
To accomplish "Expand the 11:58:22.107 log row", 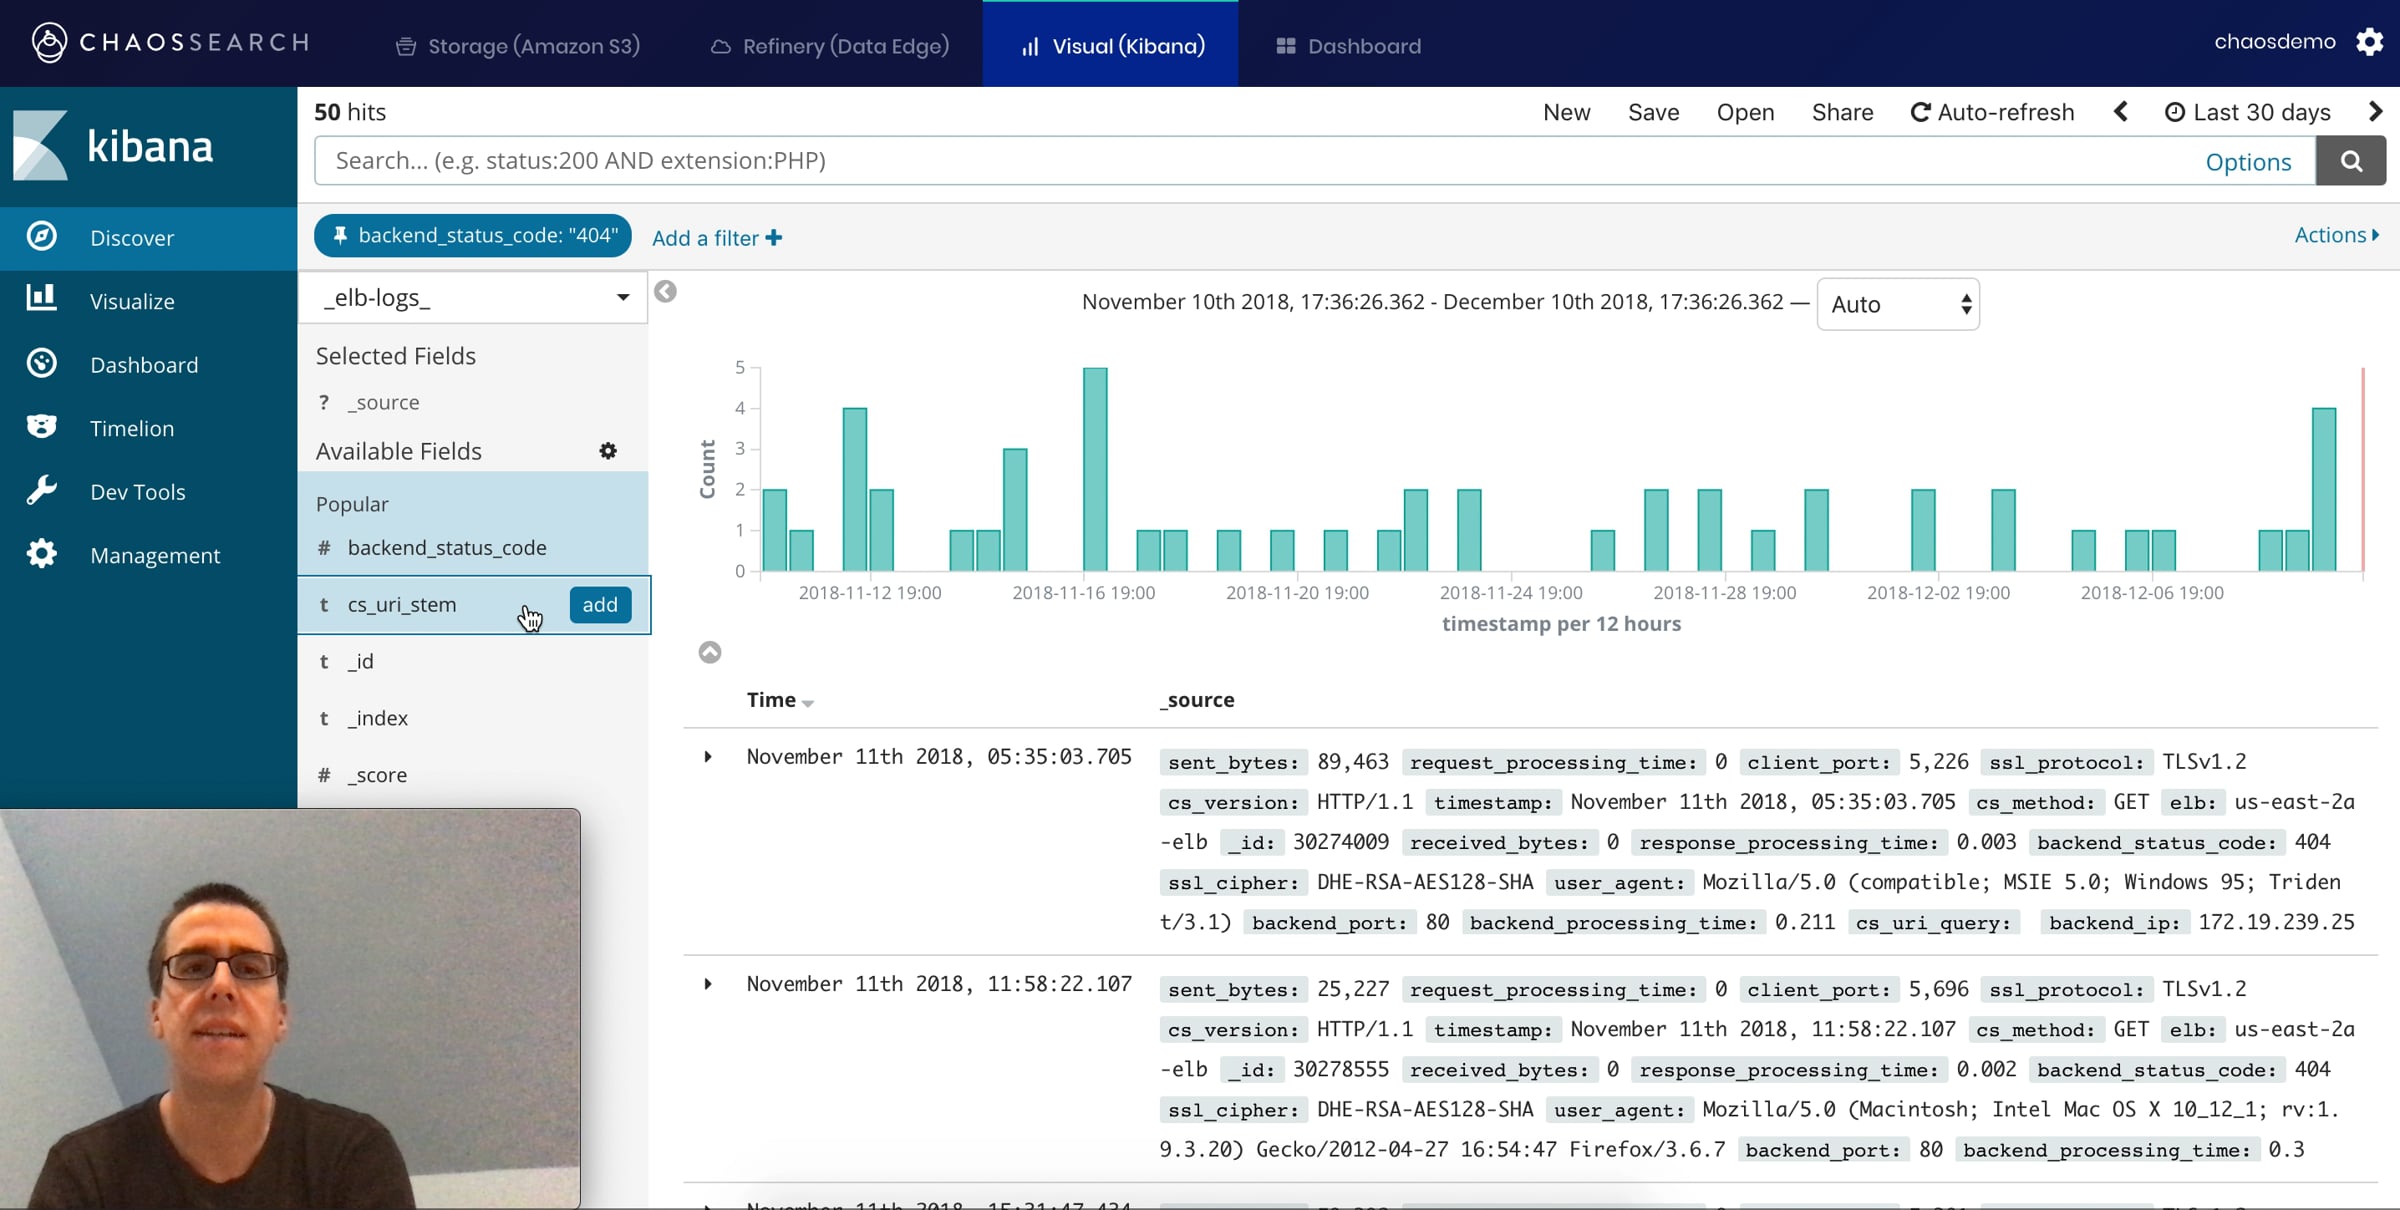I will [x=708, y=984].
